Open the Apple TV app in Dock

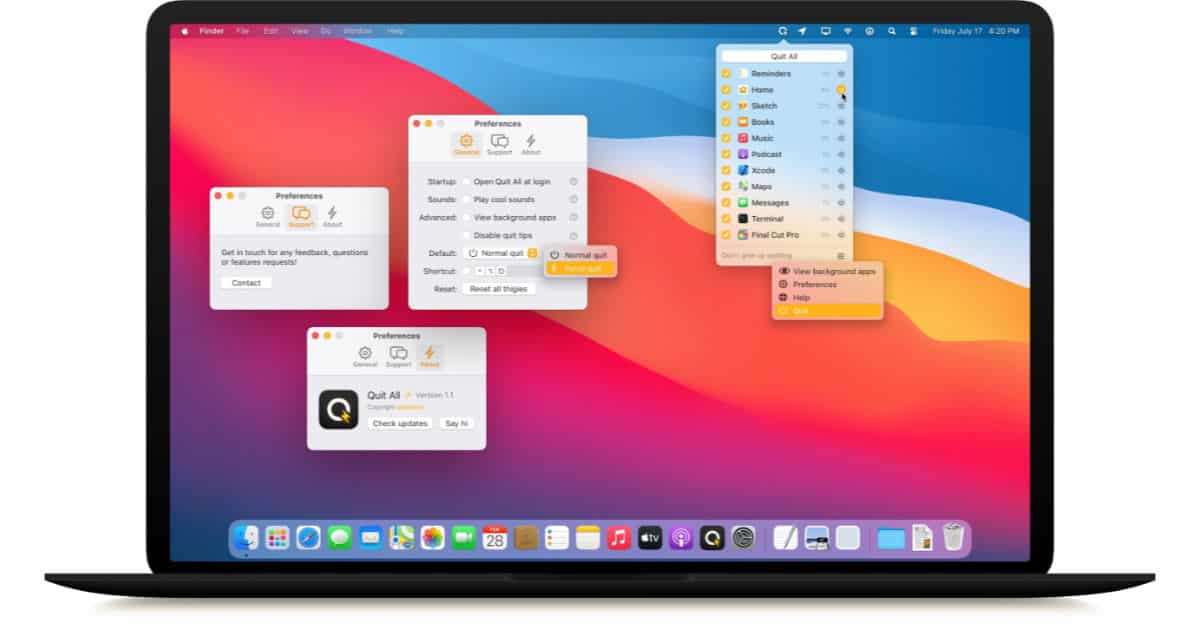649,538
